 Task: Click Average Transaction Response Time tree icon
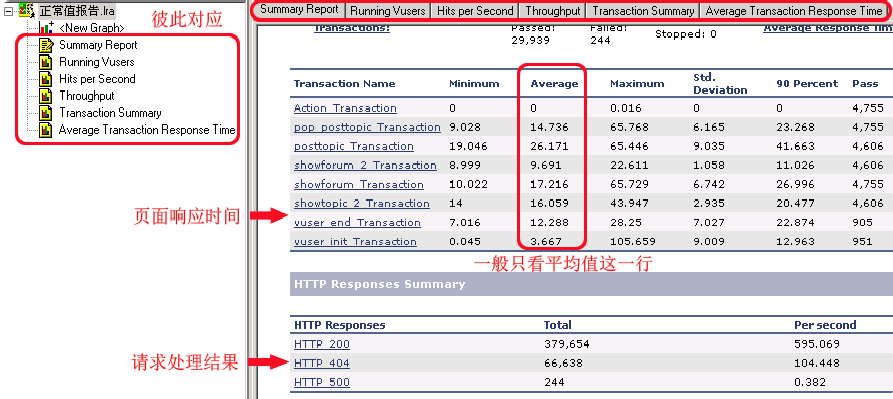point(47,130)
